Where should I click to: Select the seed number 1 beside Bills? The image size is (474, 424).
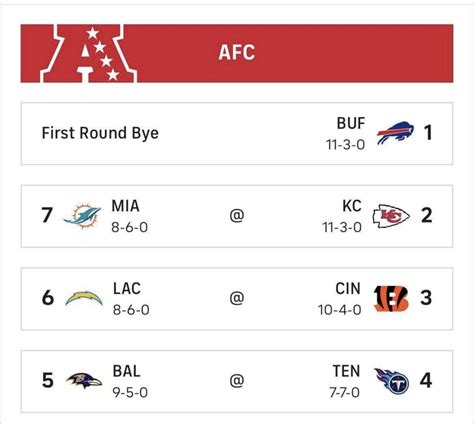[428, 133]
